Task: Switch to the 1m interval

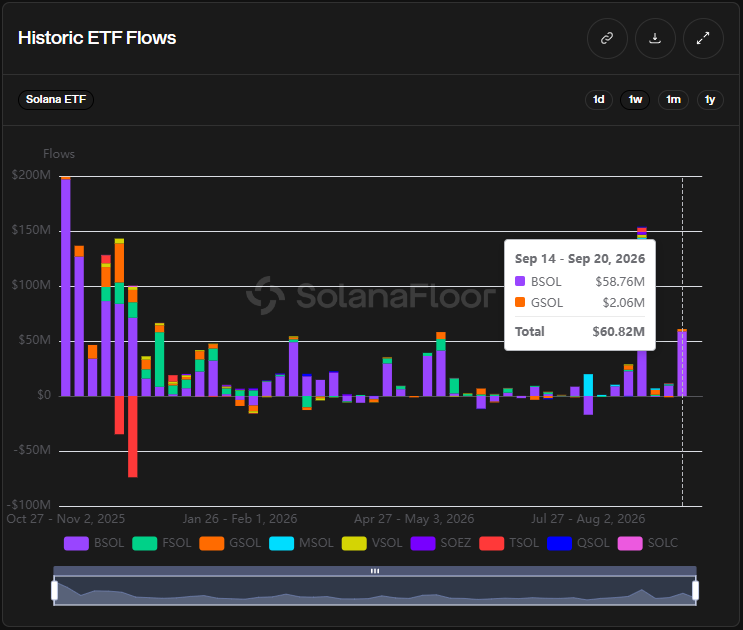Action: 673,99
